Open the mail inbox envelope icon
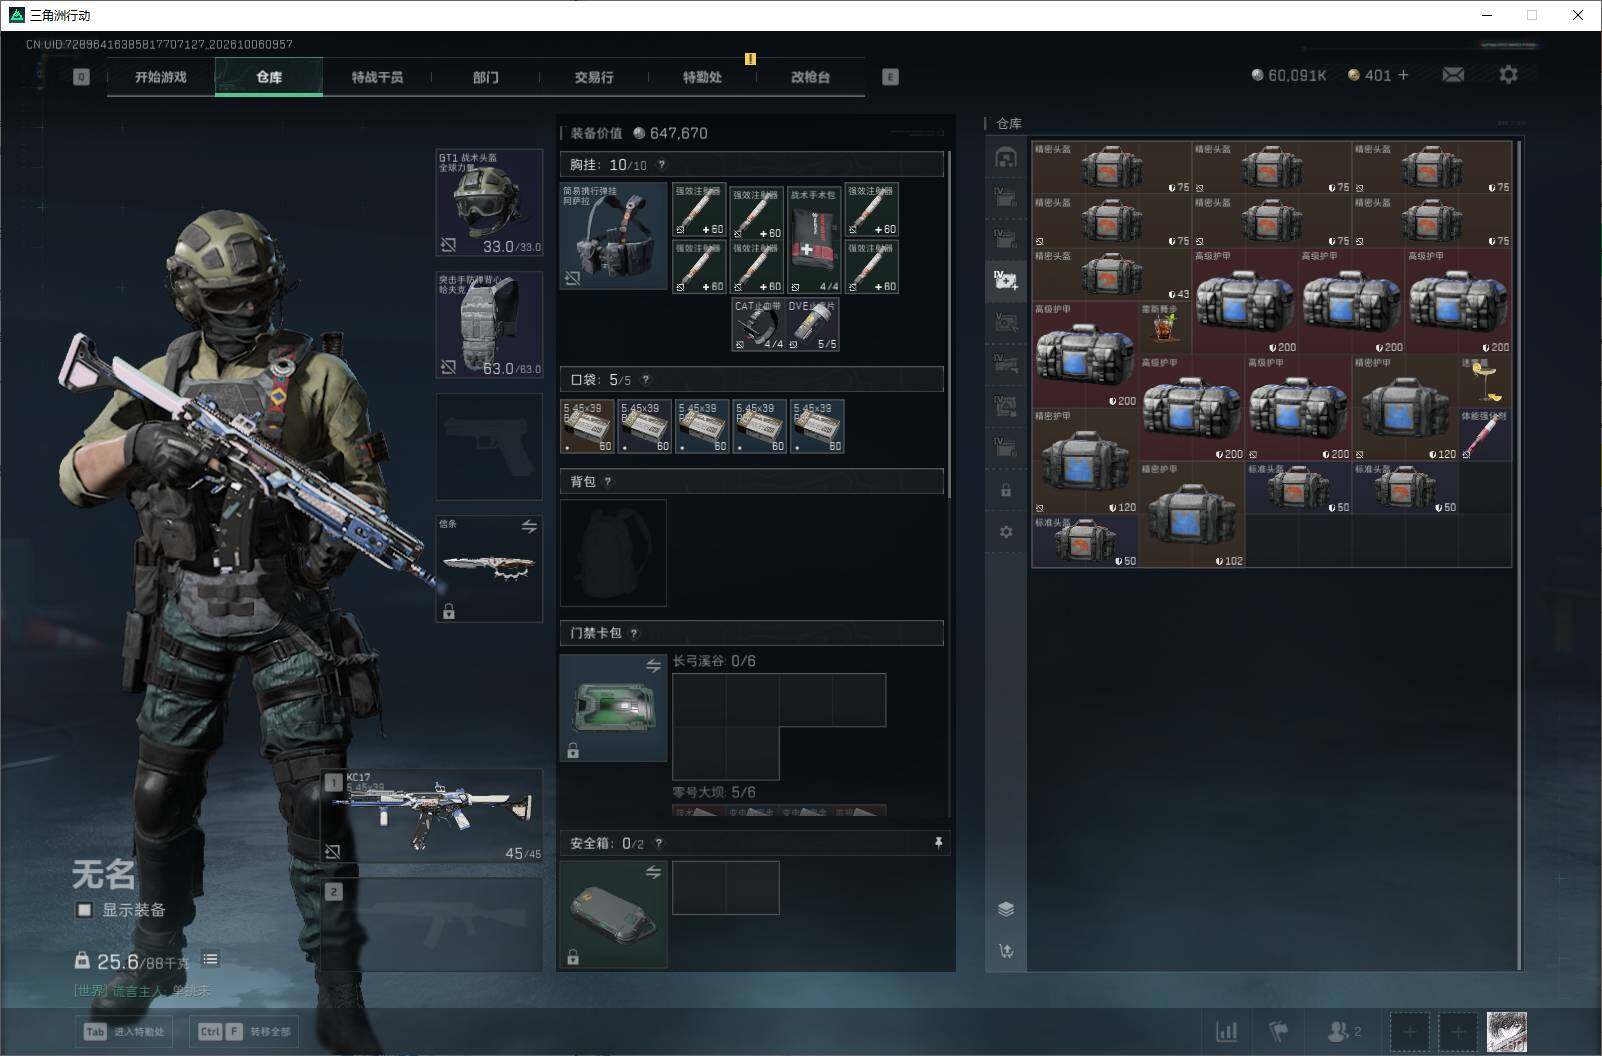The height and width of the screenshot is (1056, 1602). coord(1453,75)
